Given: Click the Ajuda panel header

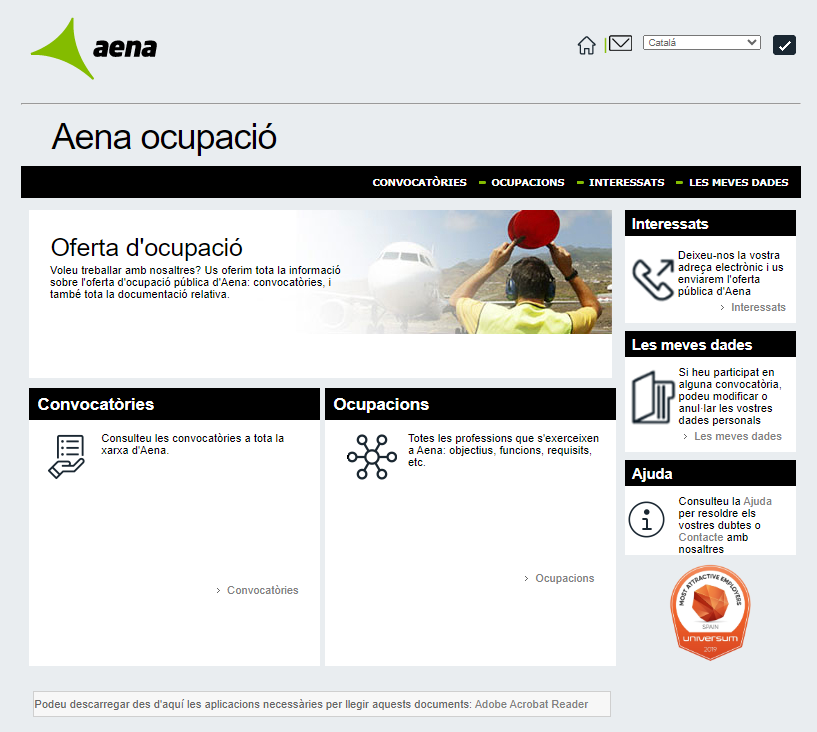Looking at the screenshot, I should (x=710, y=474).
